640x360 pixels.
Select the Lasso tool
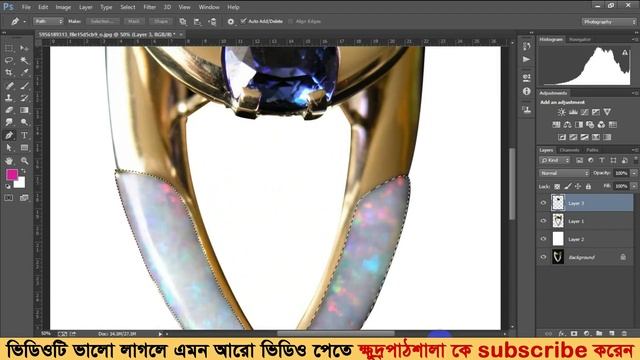[x=9, y=60]
